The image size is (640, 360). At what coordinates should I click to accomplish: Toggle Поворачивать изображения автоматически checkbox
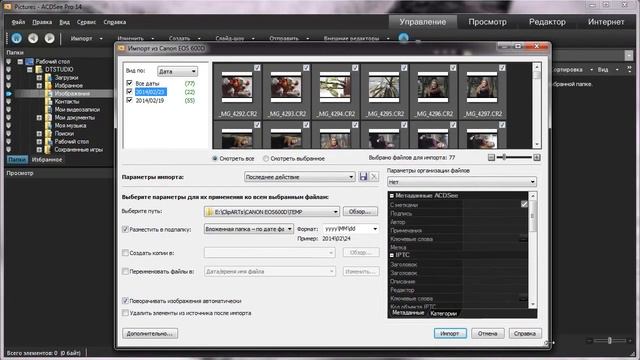coord(125,301)
